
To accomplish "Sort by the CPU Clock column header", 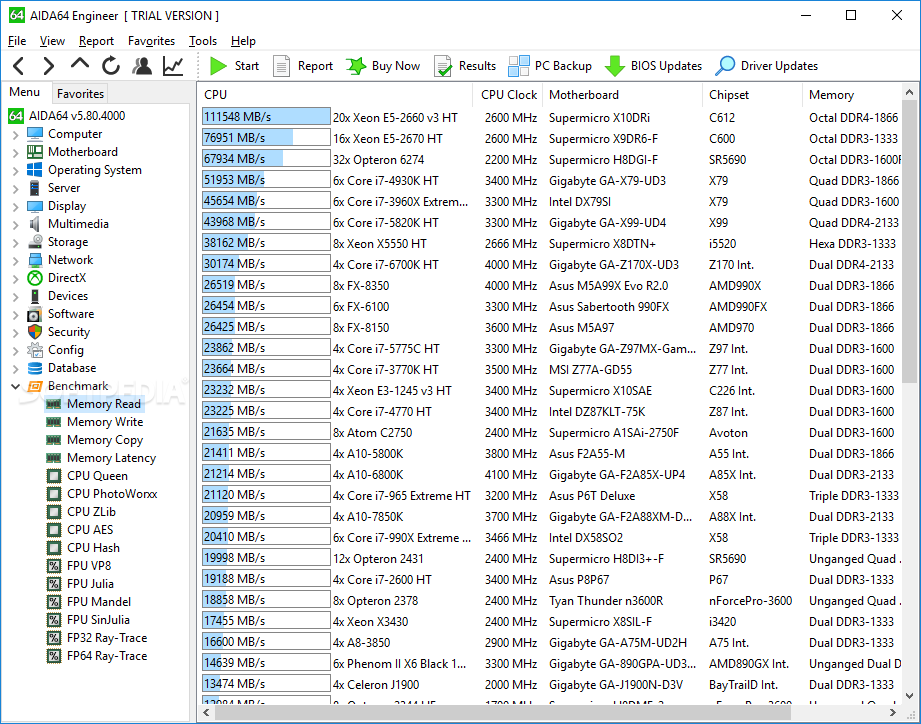I will [x=509, y=95].
